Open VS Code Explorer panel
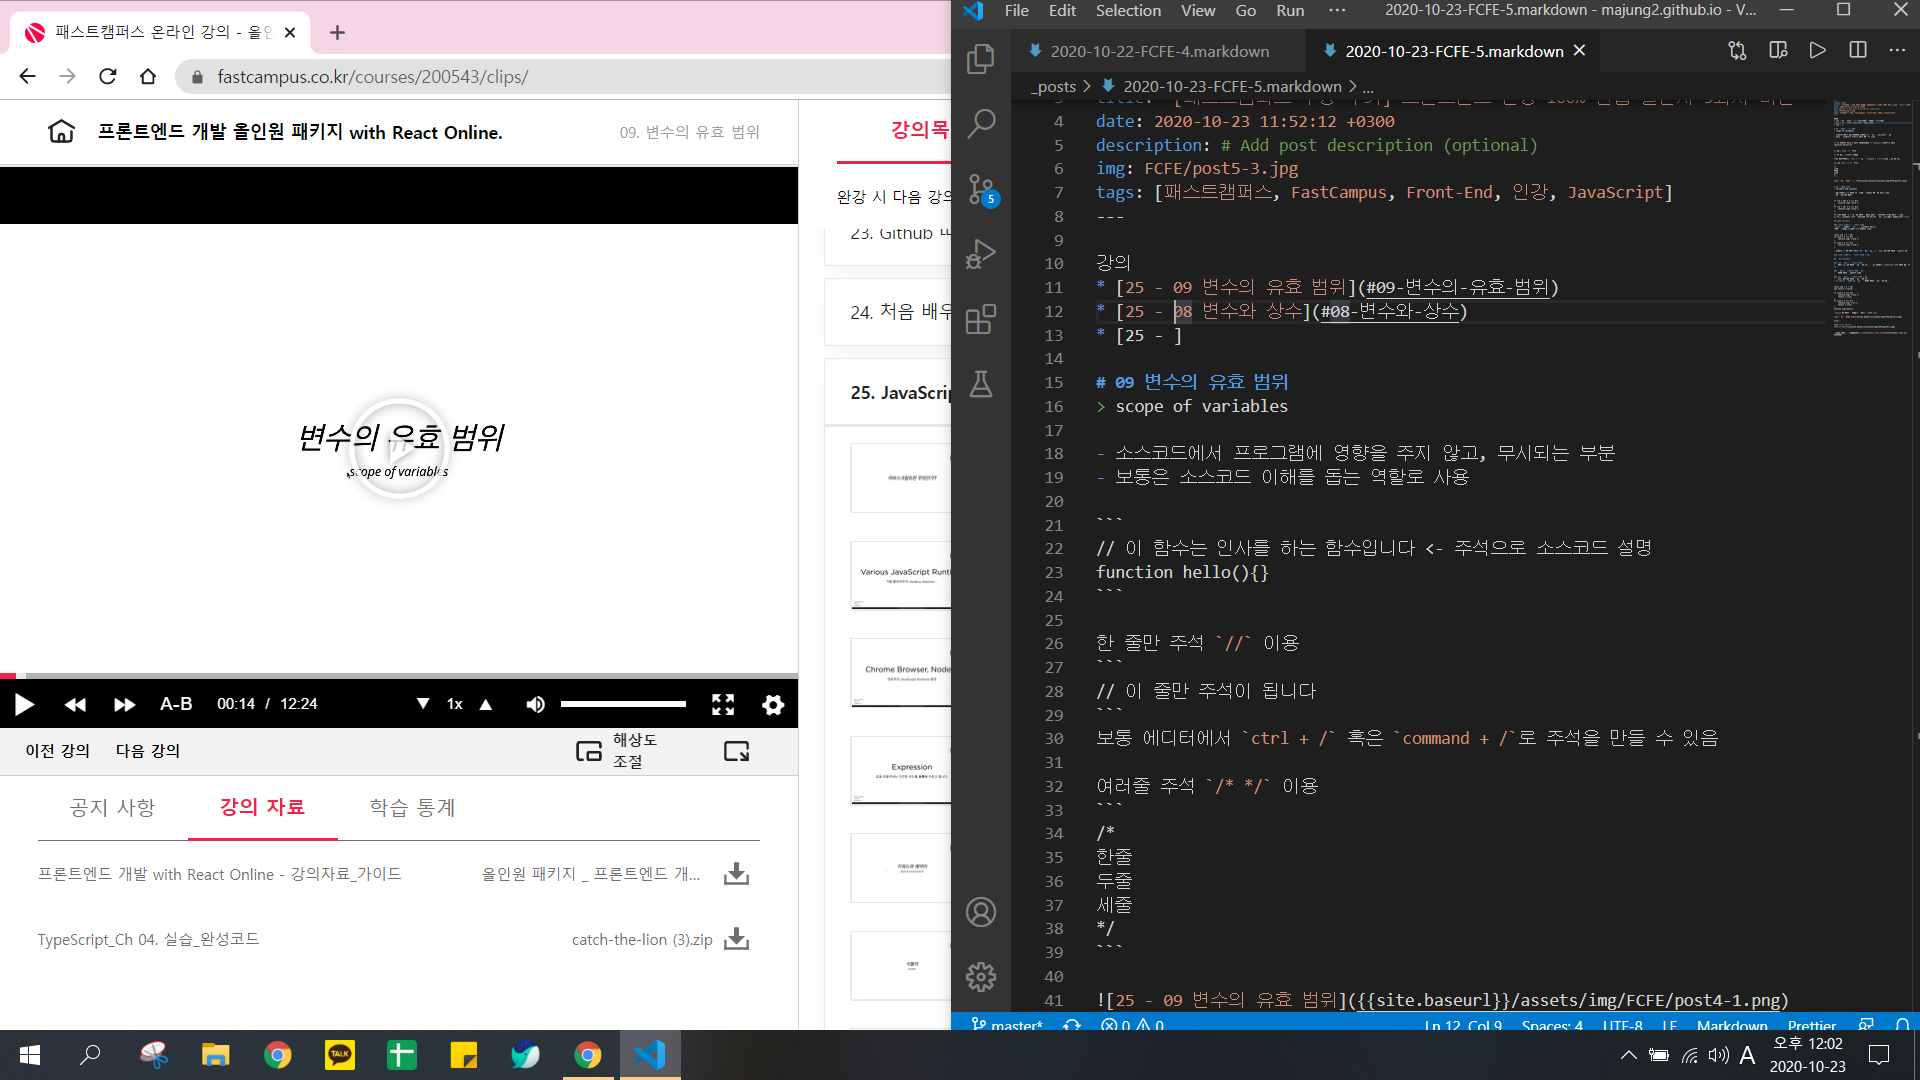1920x1080 pixels. 981,59
